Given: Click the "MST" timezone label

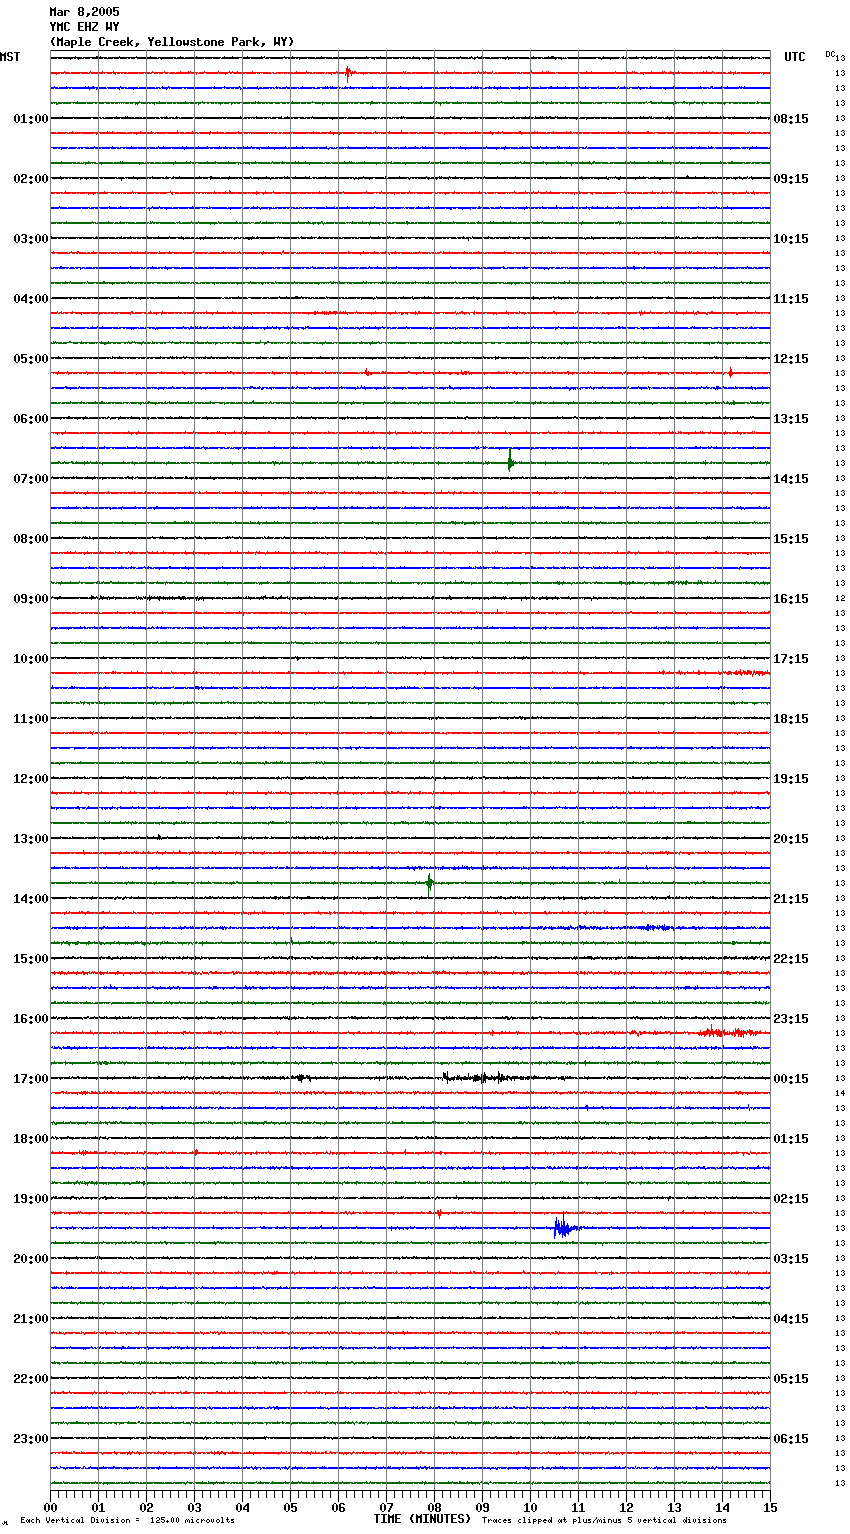Looking at the screenshot, I should click(10, 57).
